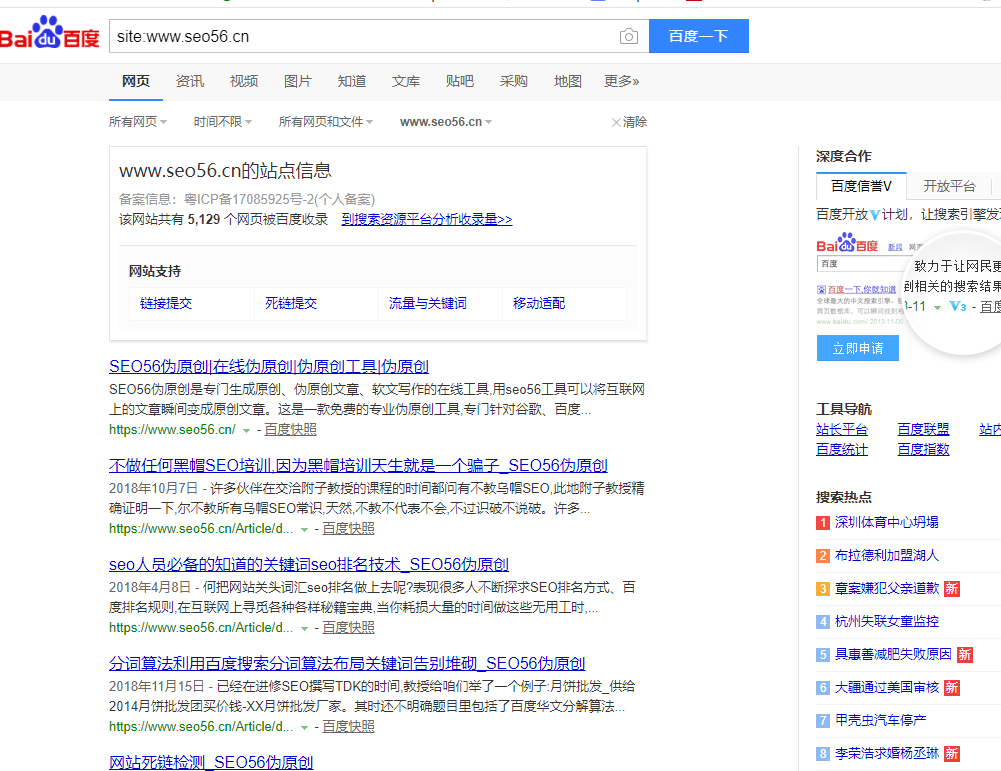
Task: Click the Baidu logo
Action: pyautogui.click(x=50, y=33)
